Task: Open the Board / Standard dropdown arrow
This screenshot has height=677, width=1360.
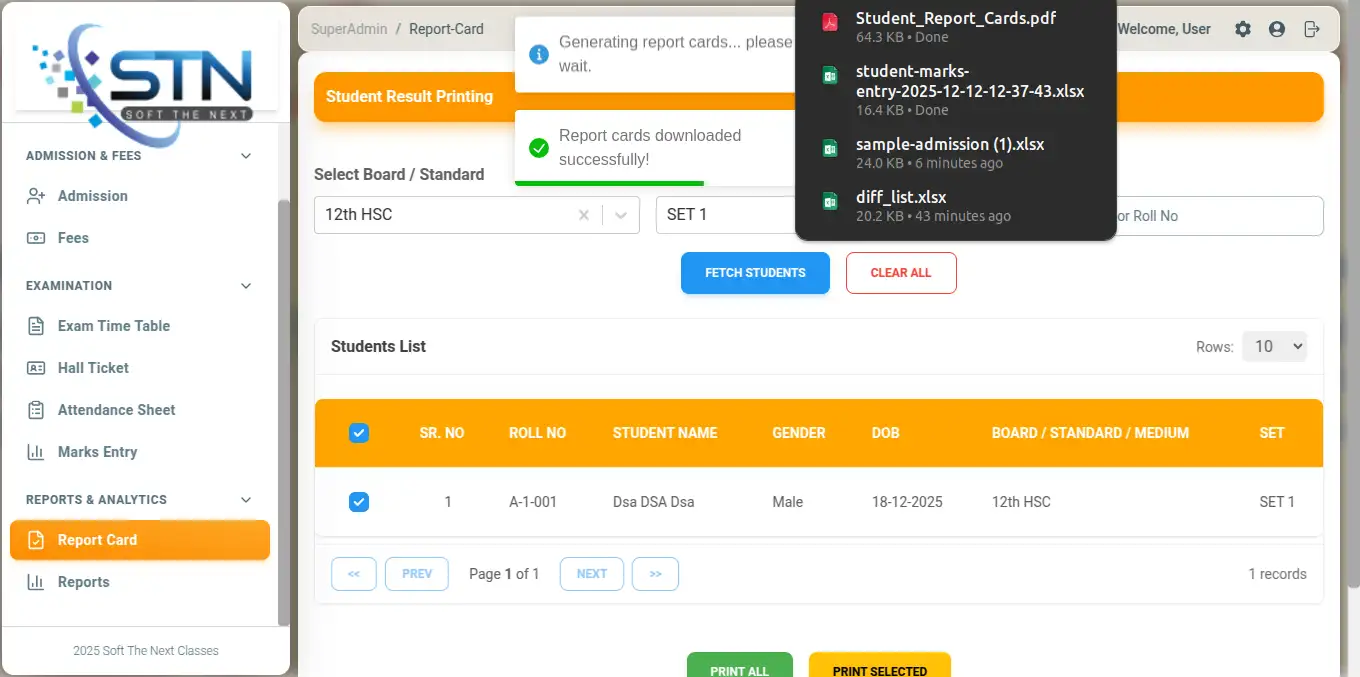Action: pyautogui.click(x=621, y=215)
